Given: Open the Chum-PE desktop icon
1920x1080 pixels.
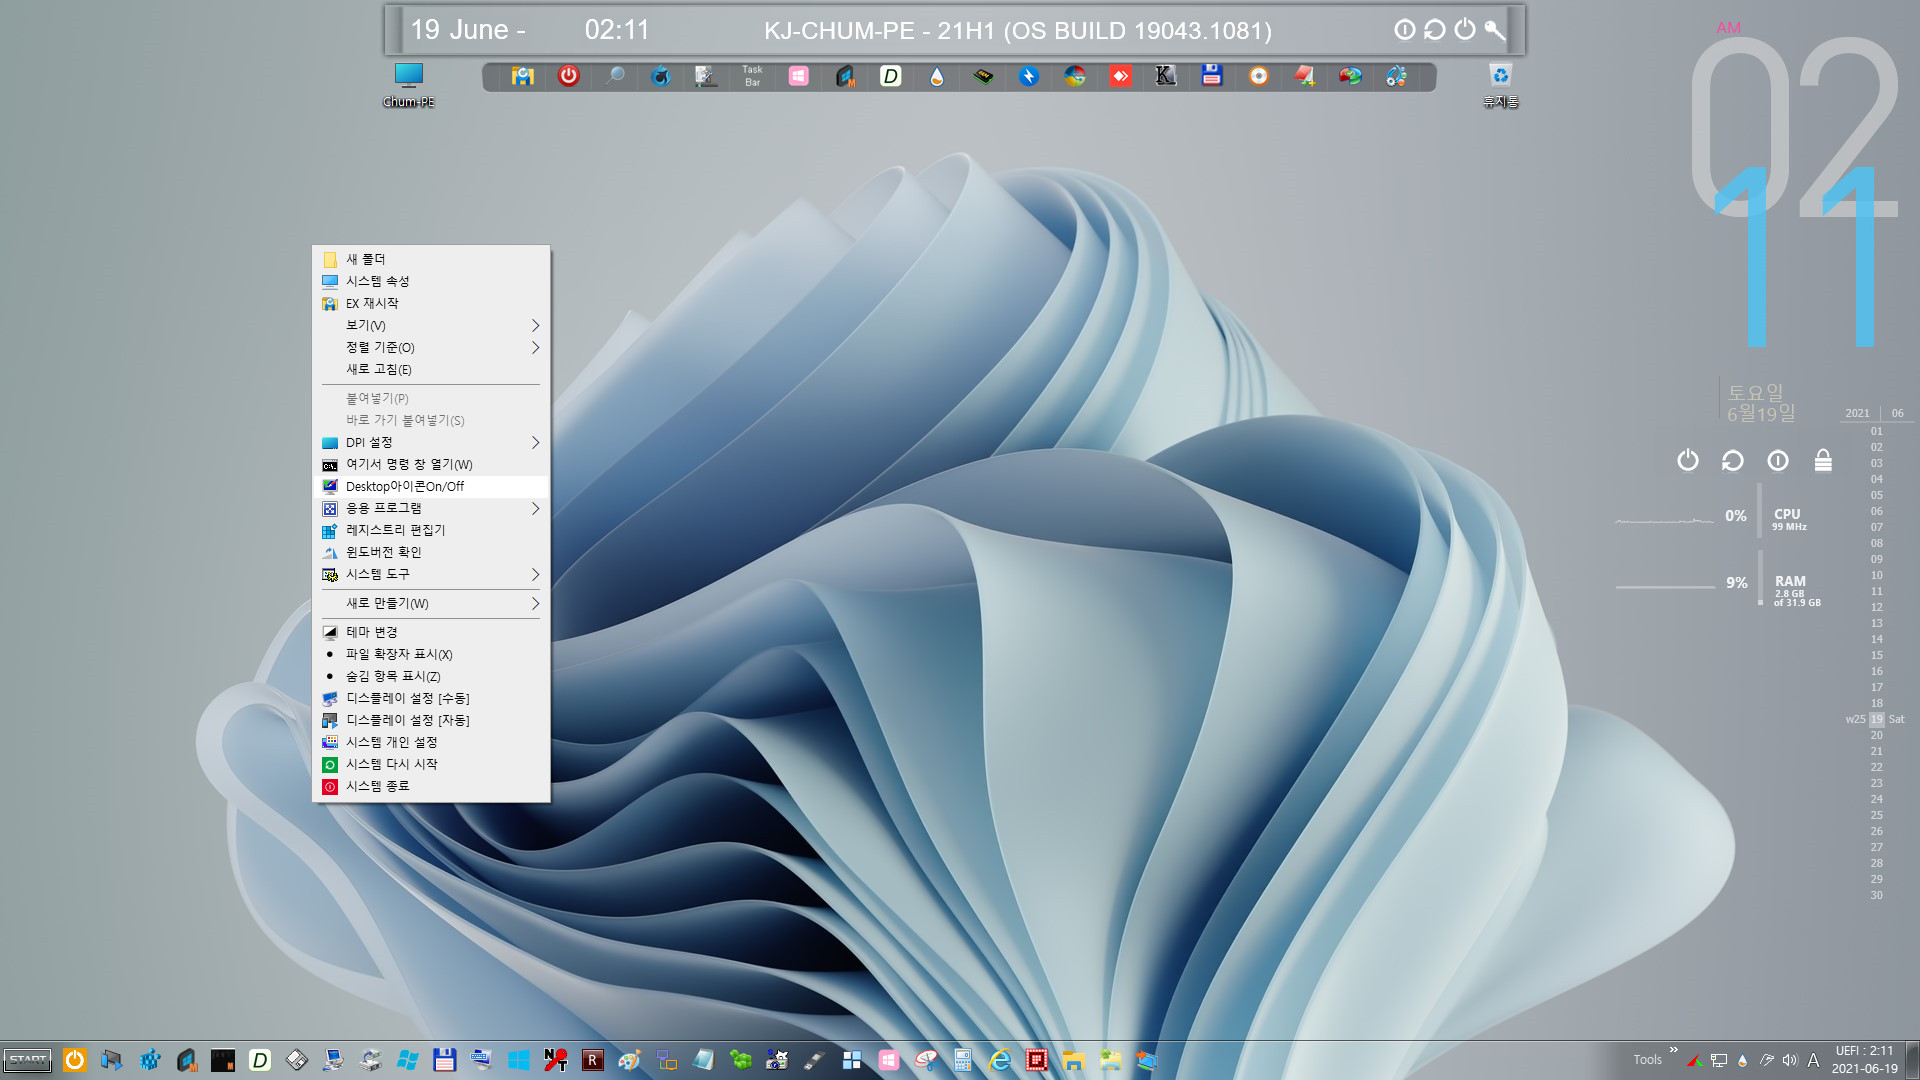Looking at the screenshot, I should 408,84.
